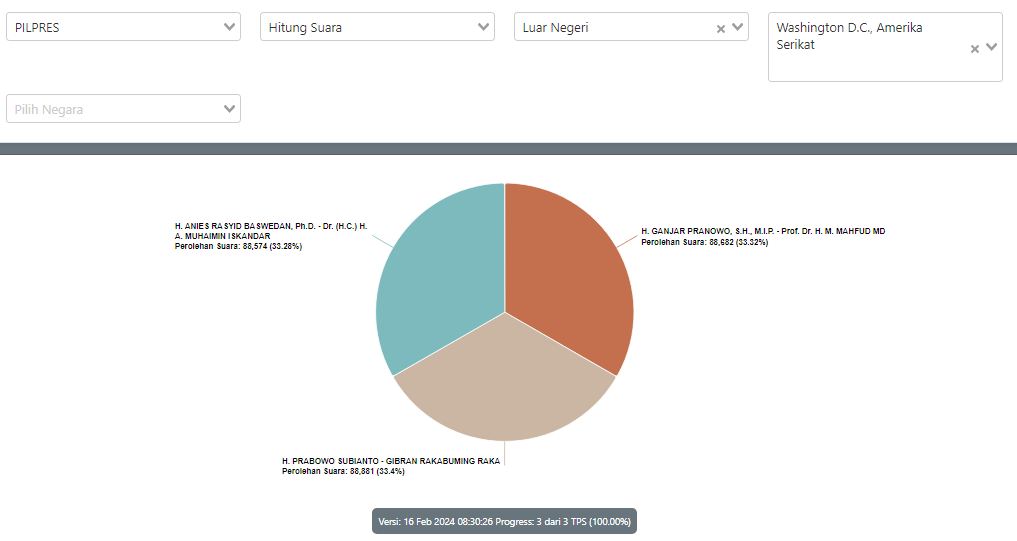Open the PILPRES election type selector

(x=110, y=27)
